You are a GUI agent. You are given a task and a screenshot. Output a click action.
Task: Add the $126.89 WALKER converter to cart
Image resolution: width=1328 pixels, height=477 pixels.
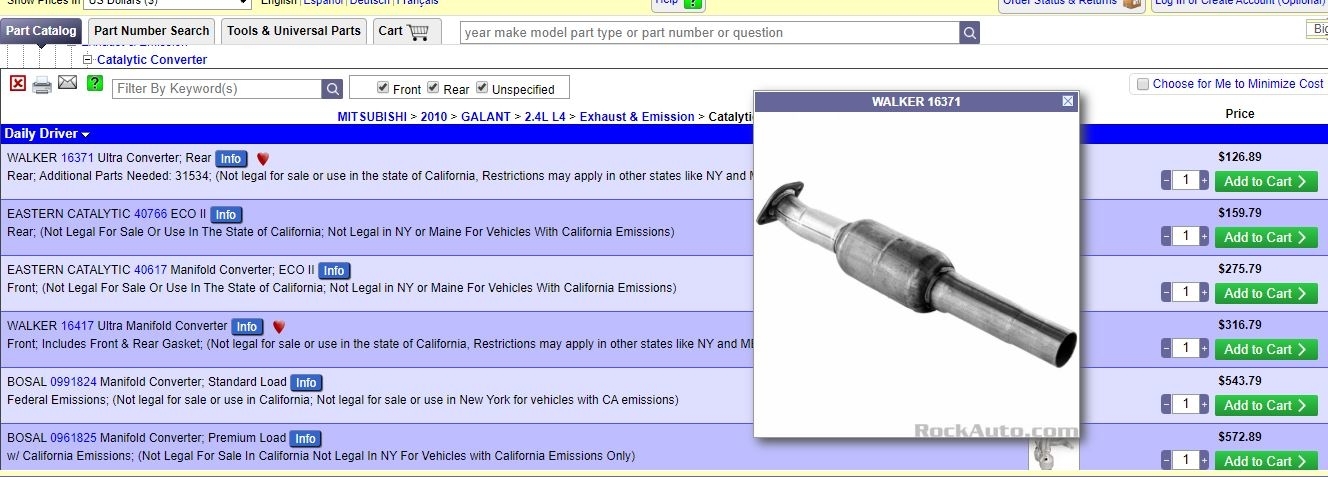pyautogui.click(x=1266, y=181)
